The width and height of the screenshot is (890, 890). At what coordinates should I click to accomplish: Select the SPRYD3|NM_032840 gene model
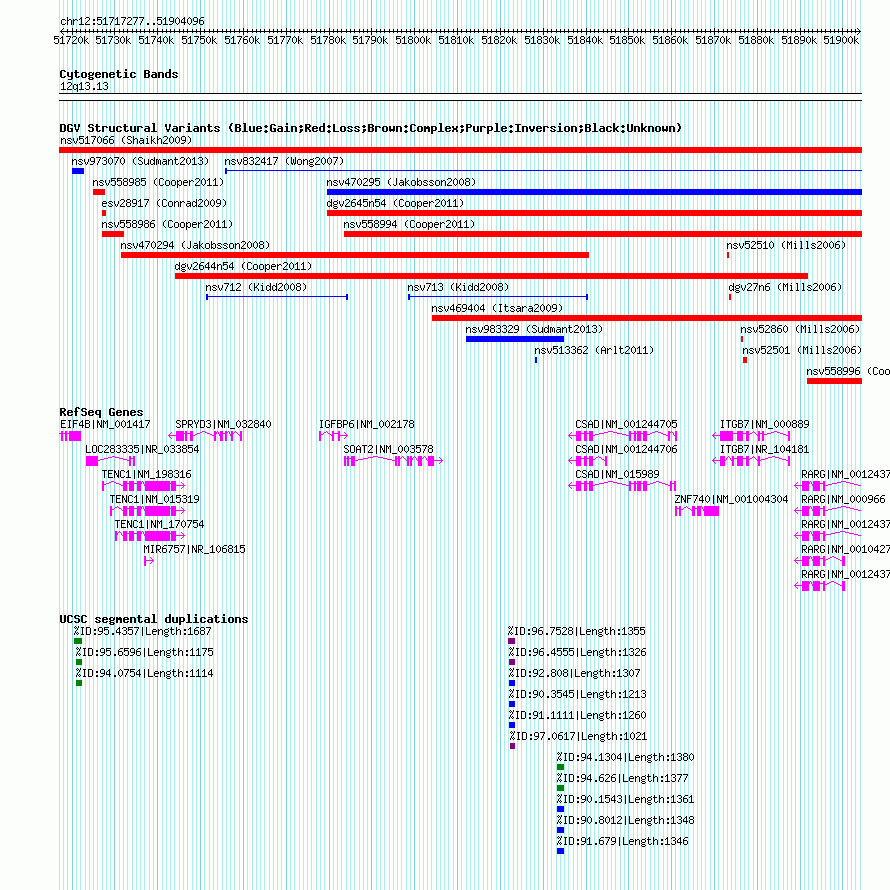(x=205, y=436)
